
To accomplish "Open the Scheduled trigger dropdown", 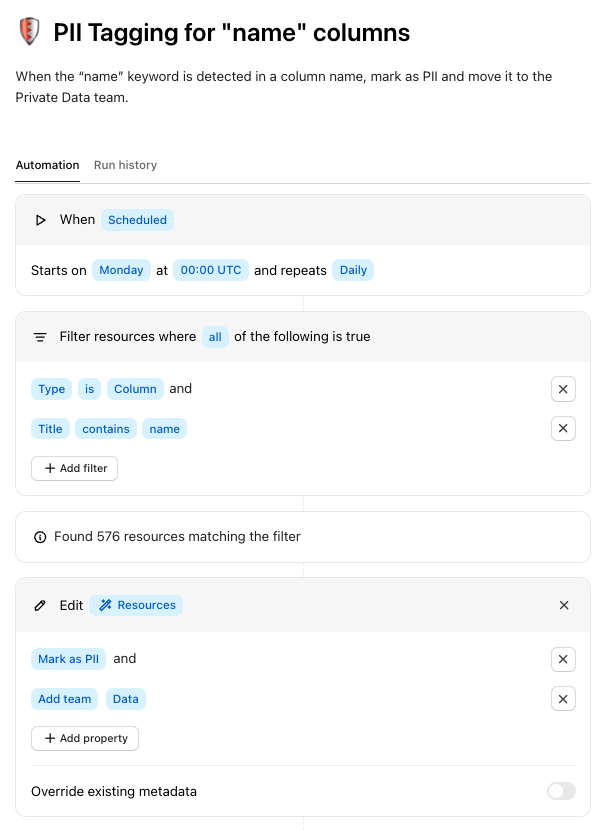I will [x=137, y=220].
